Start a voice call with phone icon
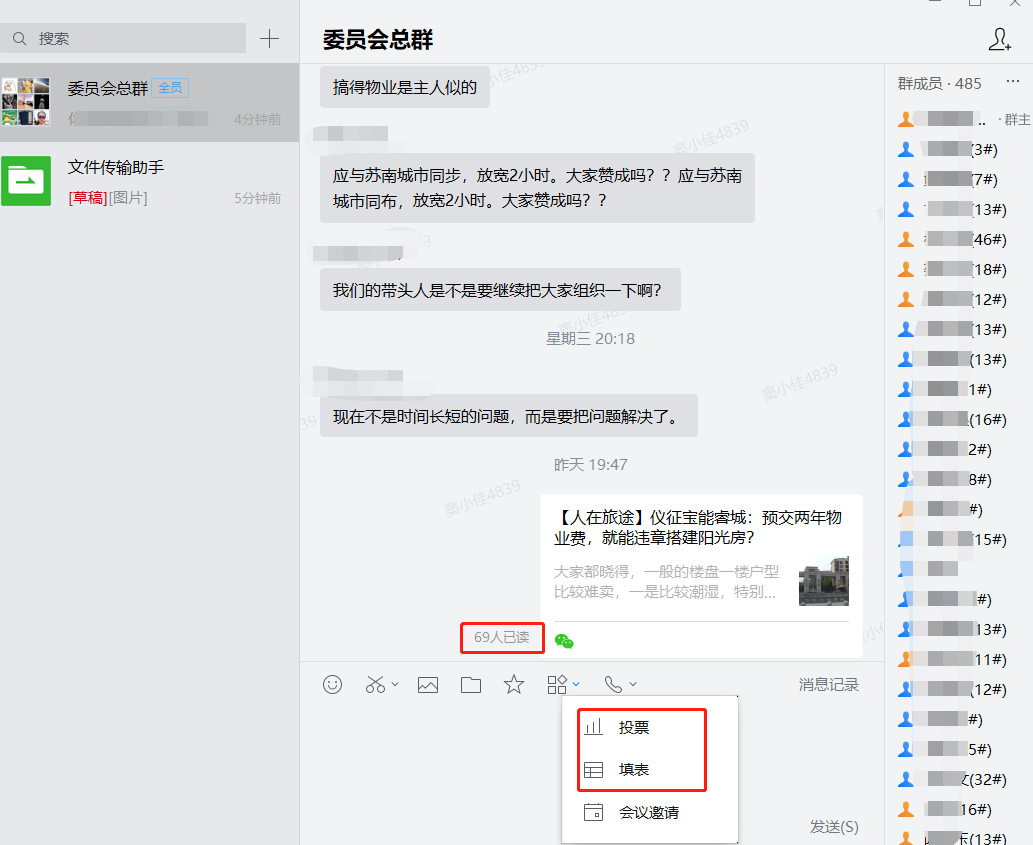 coord(613,684)
